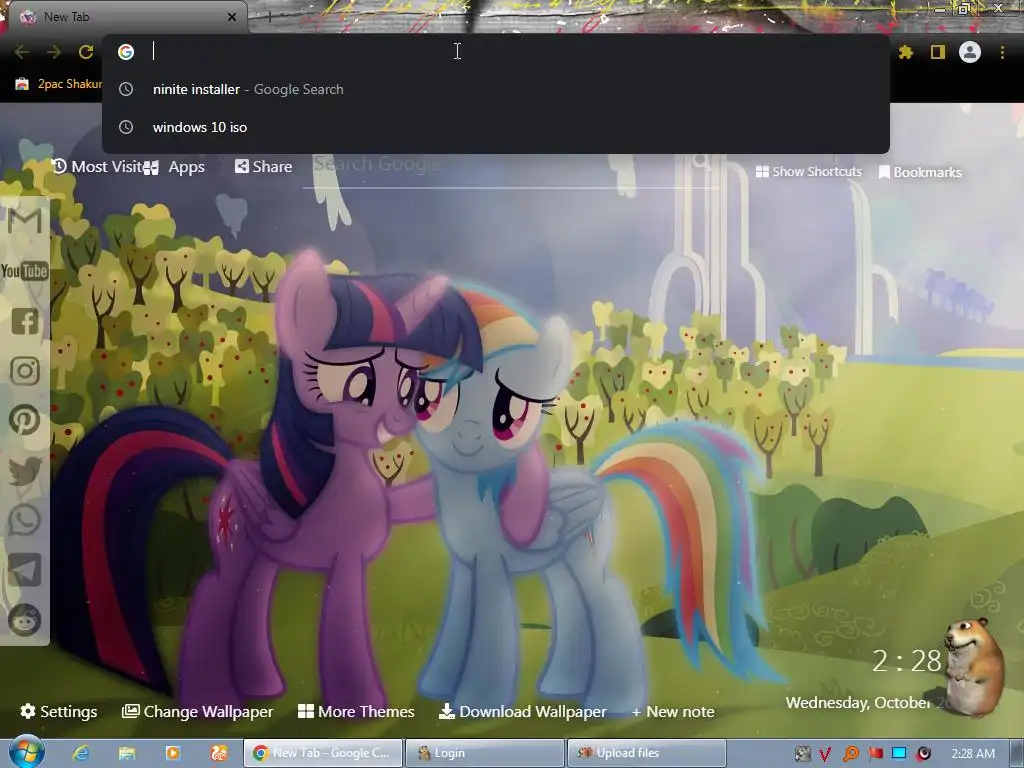Image resolution: width=1024 pixels, height=768 pixels.
Task: Open Bookmarks on the new tab page
Action: coord(920,172)
